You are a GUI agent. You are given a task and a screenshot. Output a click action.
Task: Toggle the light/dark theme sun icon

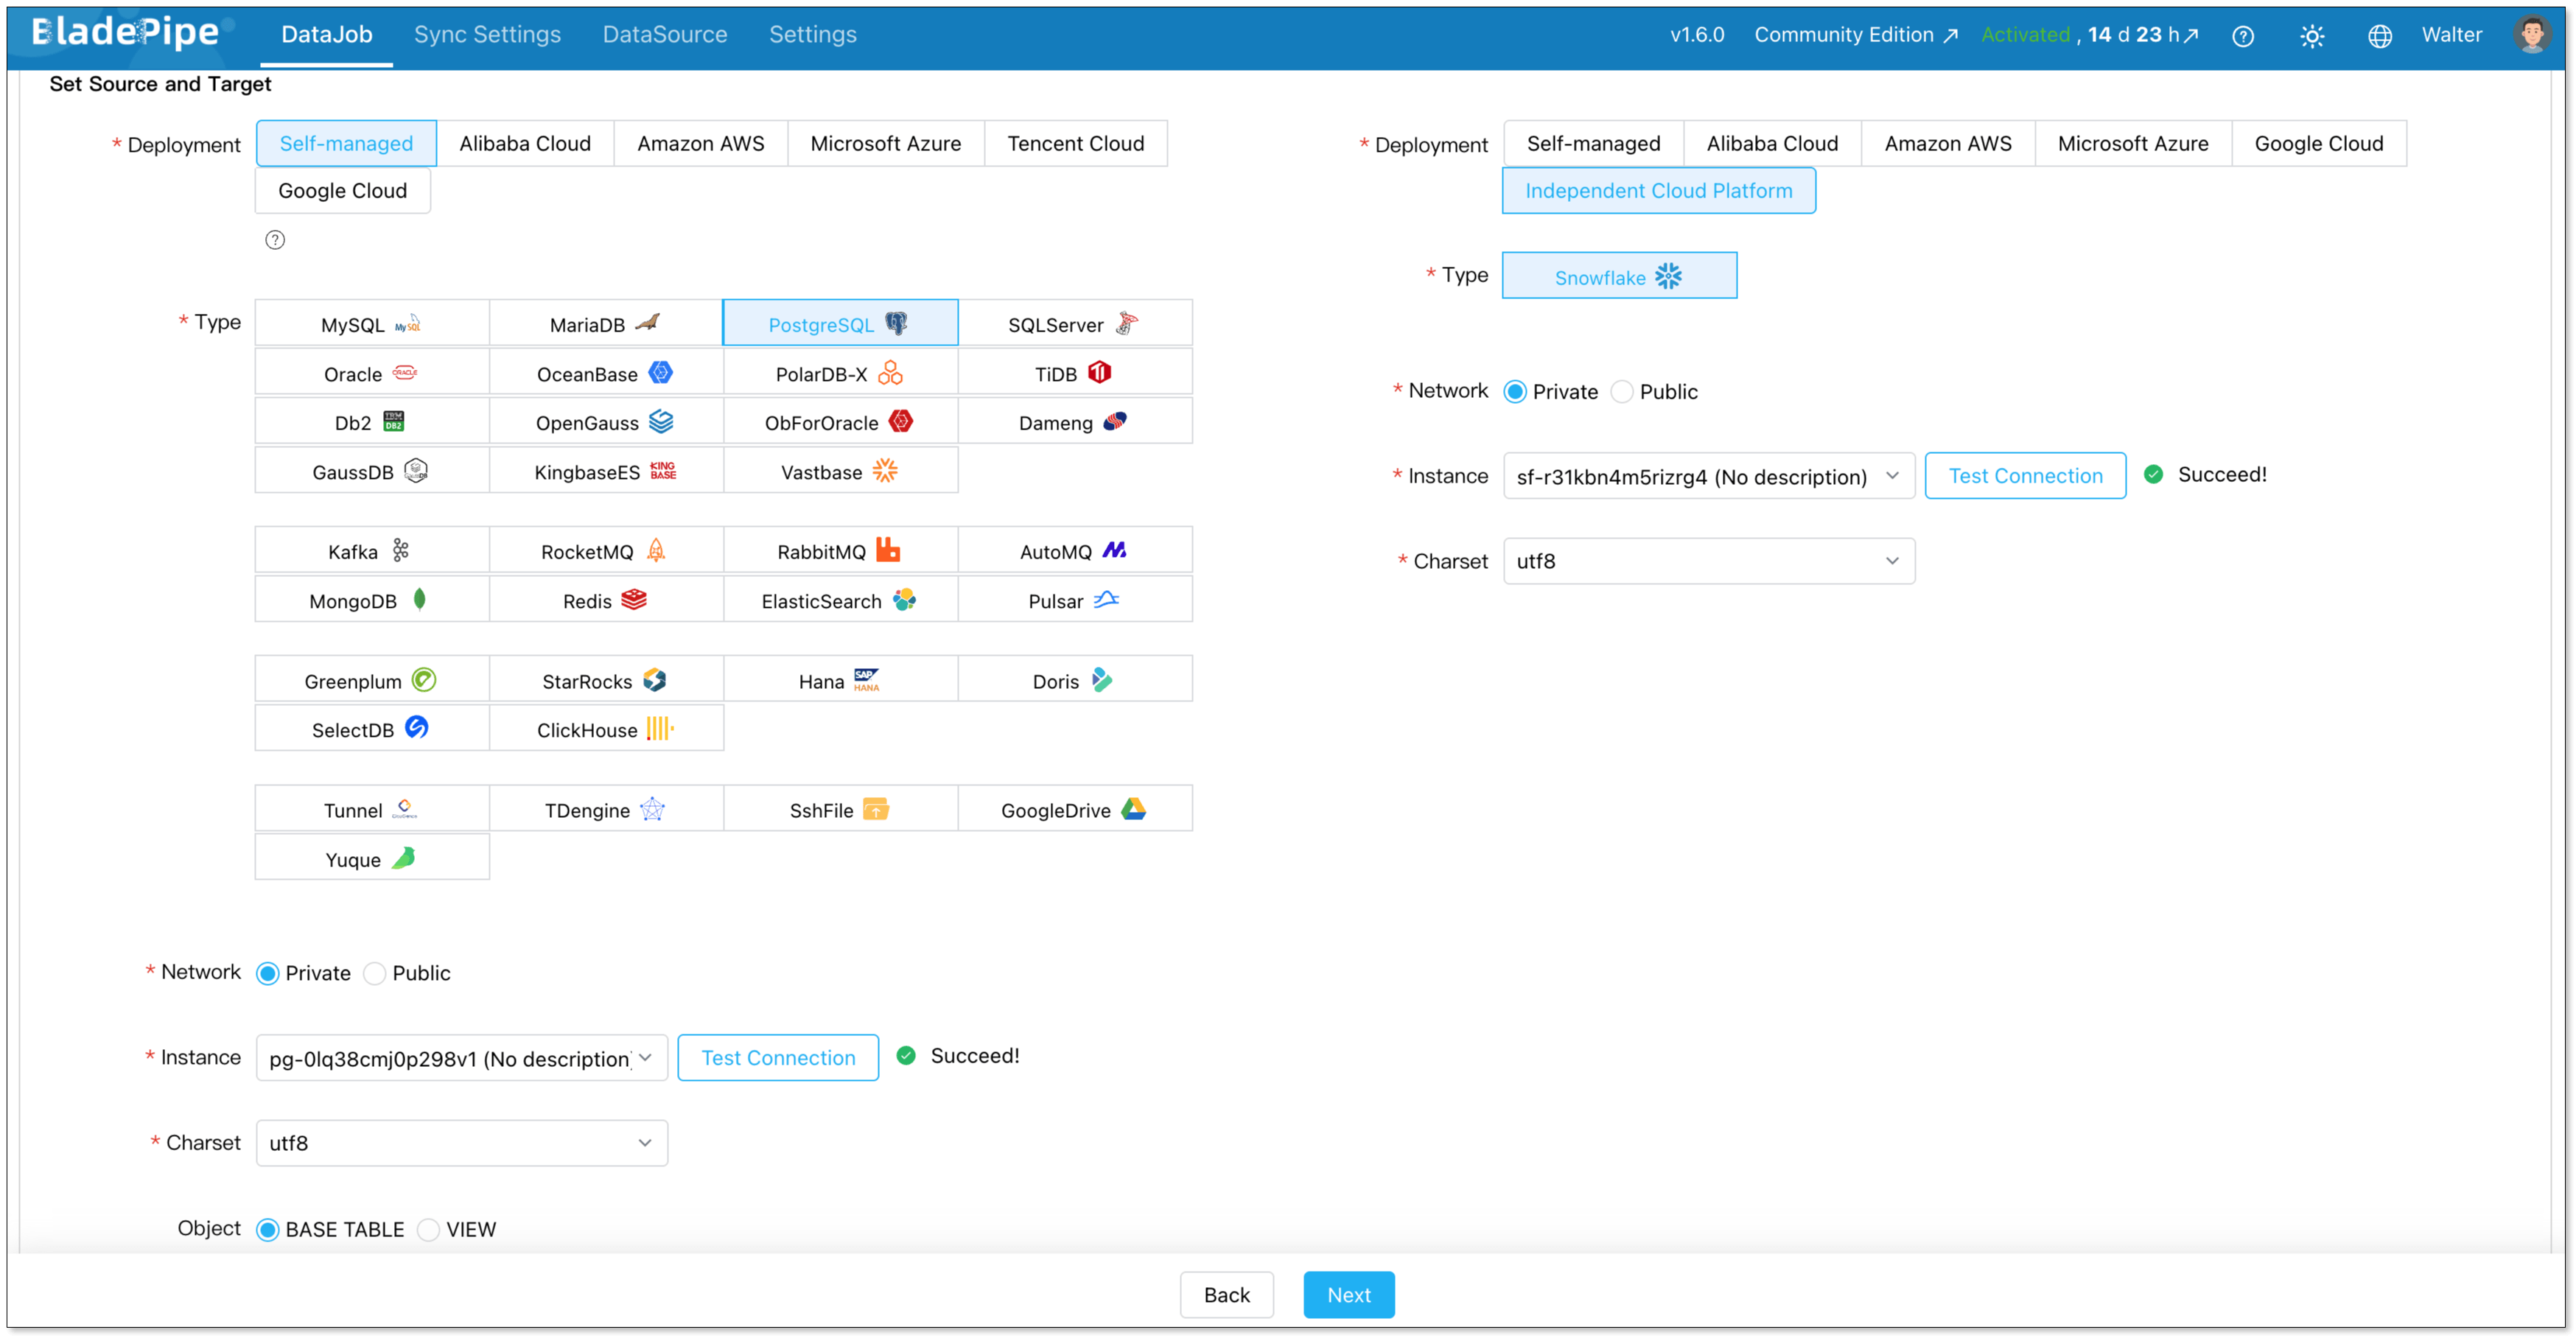coord(2312,36)
